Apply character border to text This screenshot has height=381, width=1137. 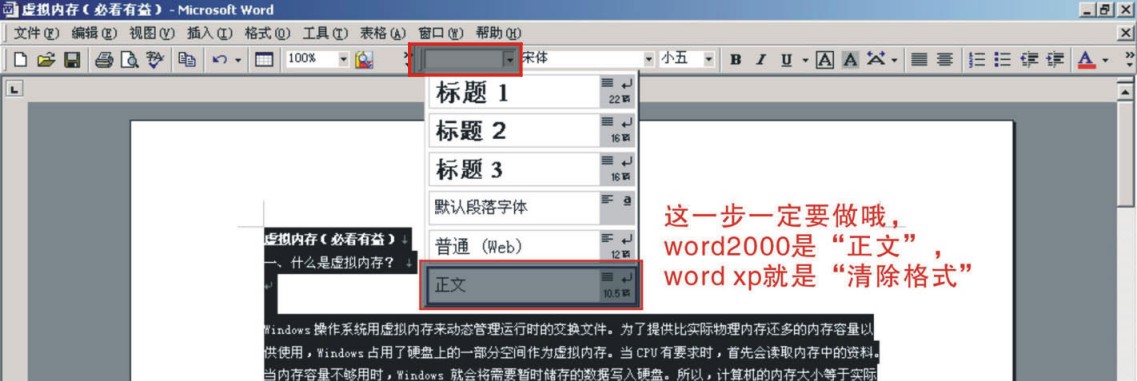[x=824, y=60]
